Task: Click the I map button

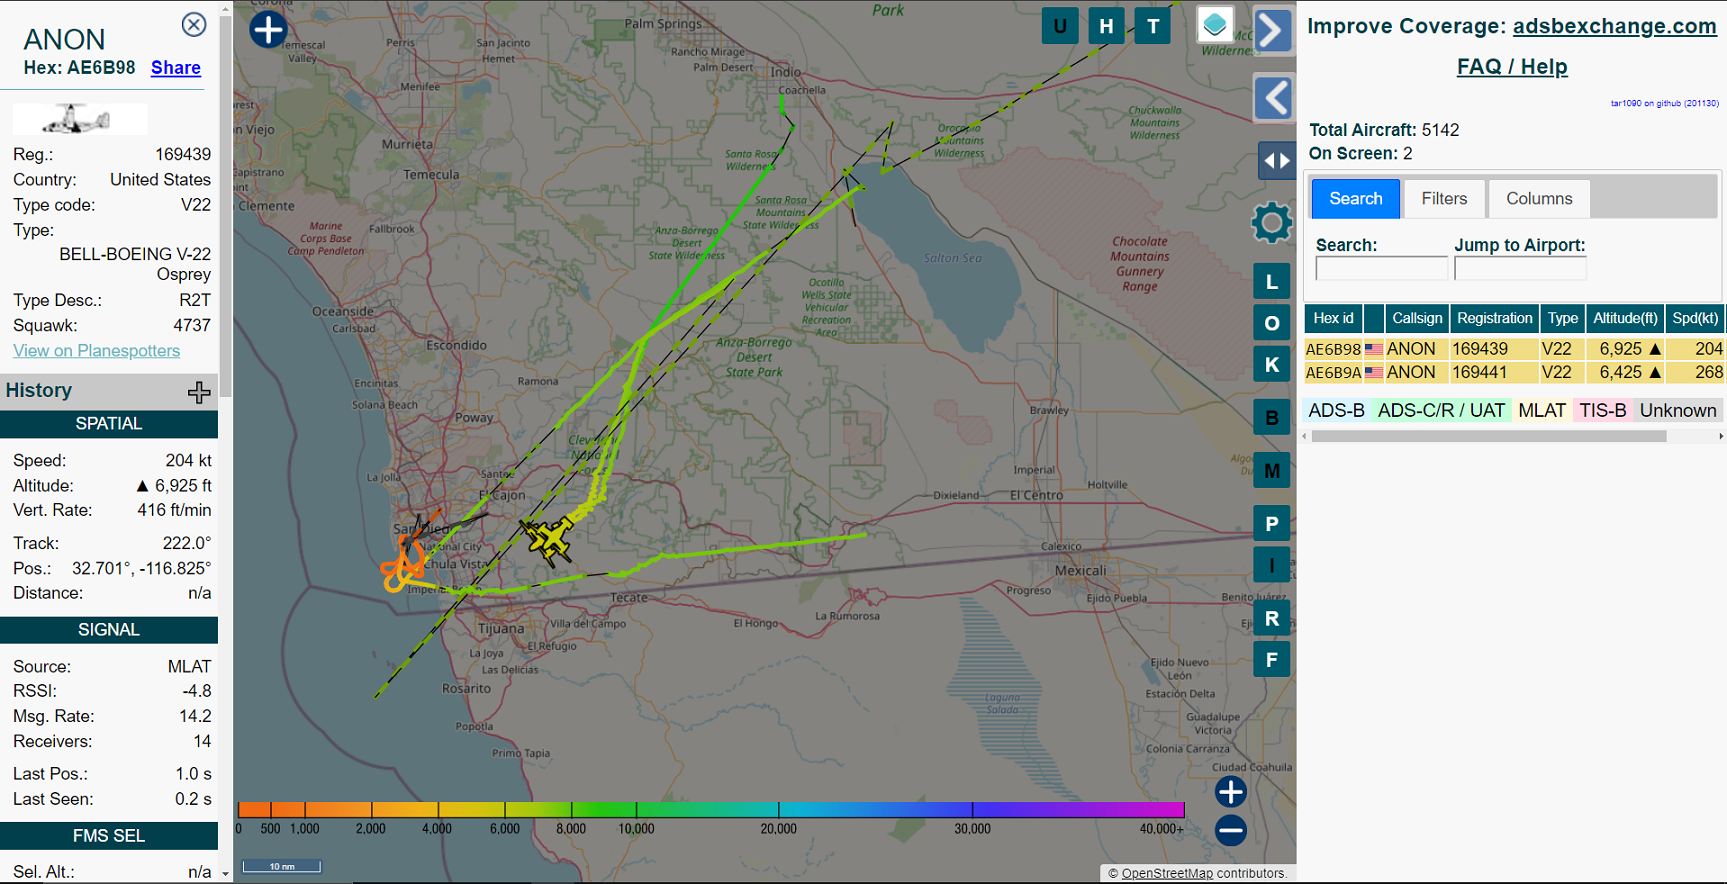Action: [1272, 565]
